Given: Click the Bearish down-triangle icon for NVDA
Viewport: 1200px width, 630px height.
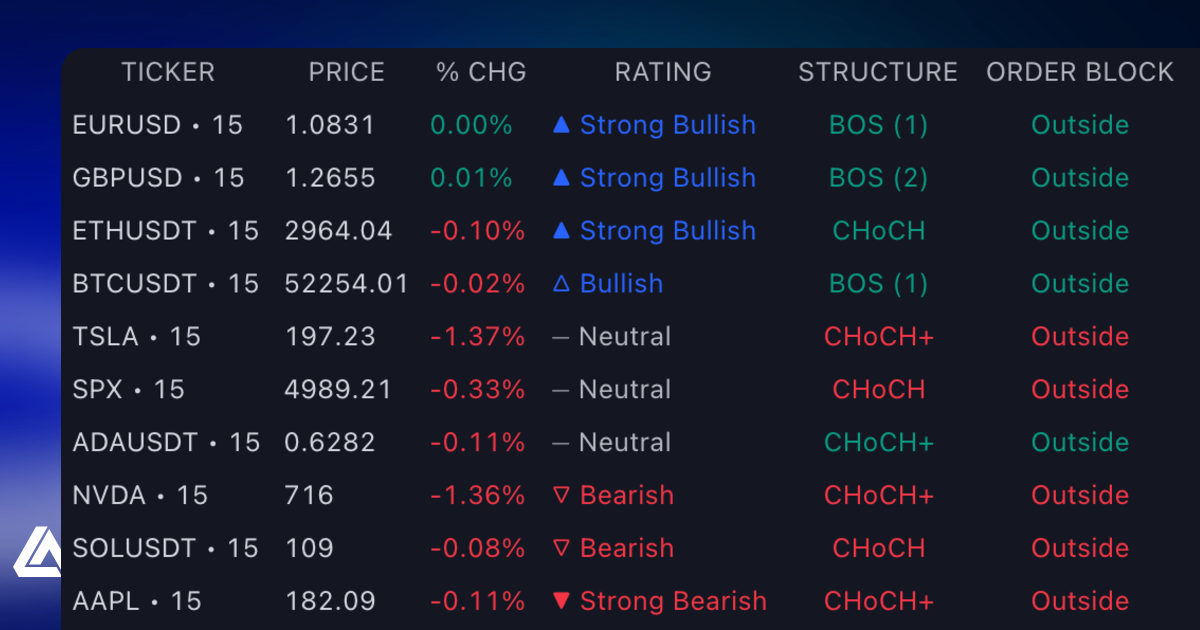Looking at the screenshot, I should [561, 495].
